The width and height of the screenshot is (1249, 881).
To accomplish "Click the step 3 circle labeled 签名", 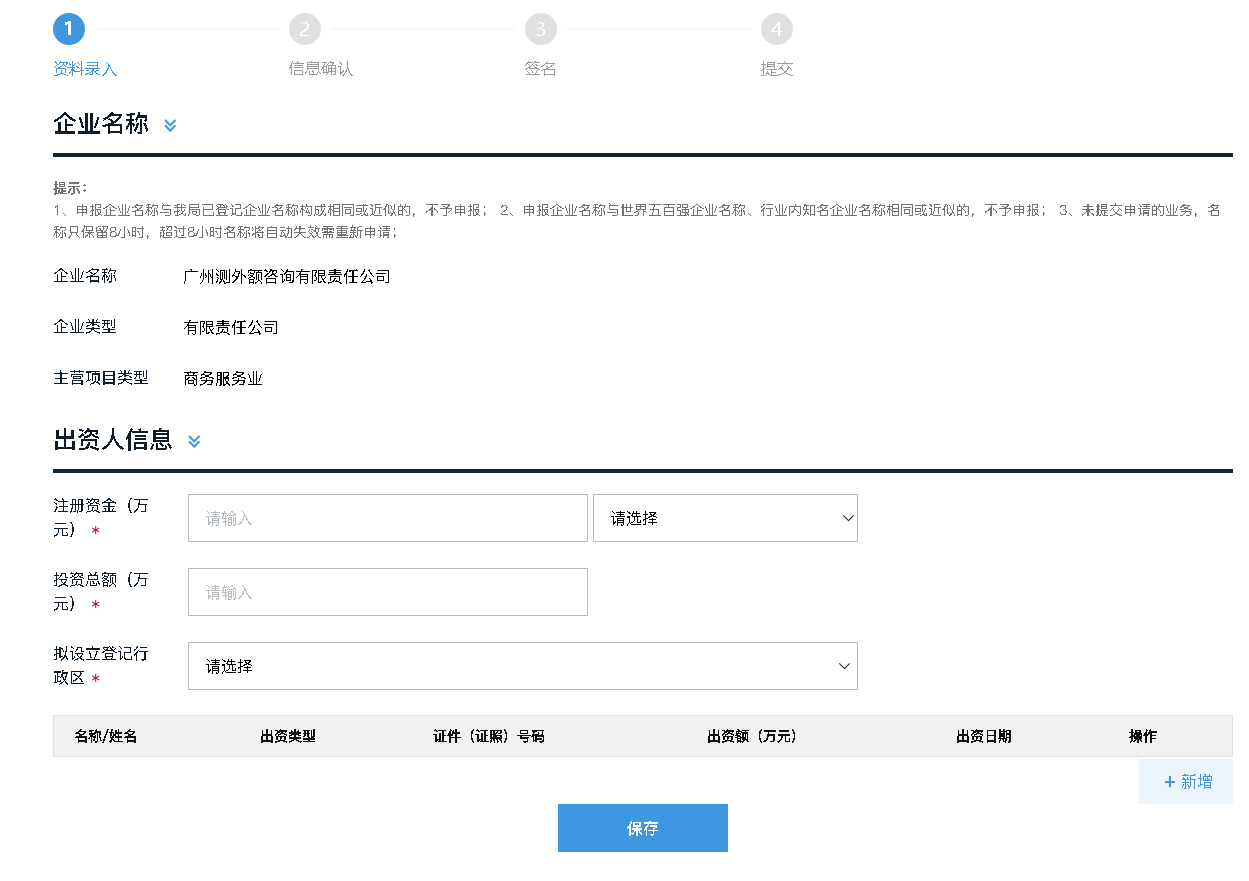I will pyautogui.click(x=541, y=28).
